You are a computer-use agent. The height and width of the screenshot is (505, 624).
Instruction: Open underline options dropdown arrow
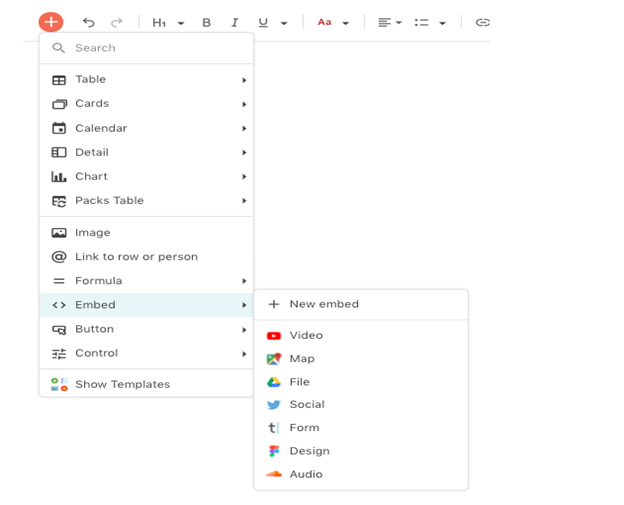point(284,23)
